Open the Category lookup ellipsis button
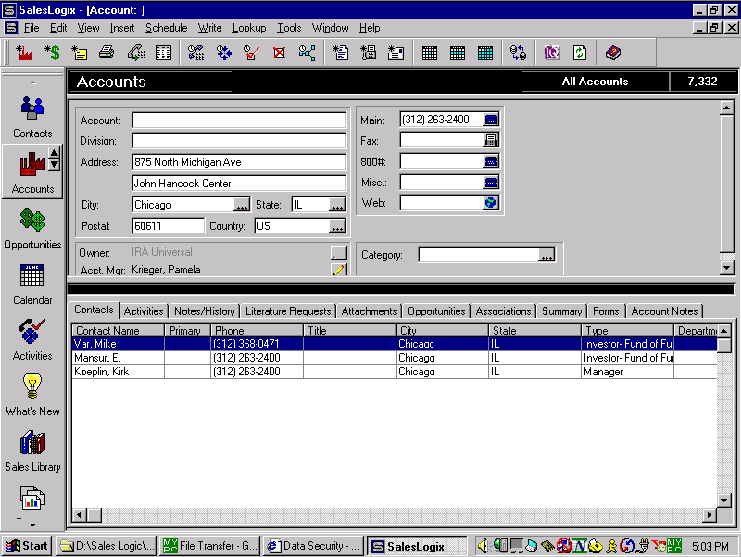The width and height of the screenshot is (741, 557). point(547,255)
